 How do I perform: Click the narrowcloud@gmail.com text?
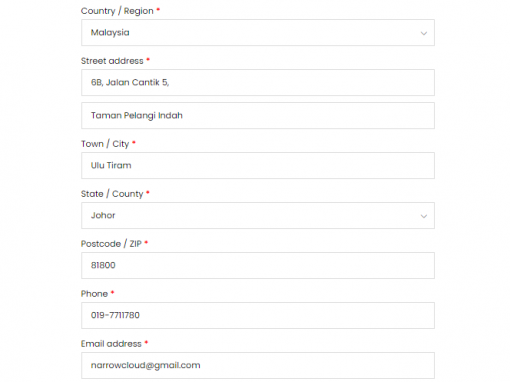point(146,365)
